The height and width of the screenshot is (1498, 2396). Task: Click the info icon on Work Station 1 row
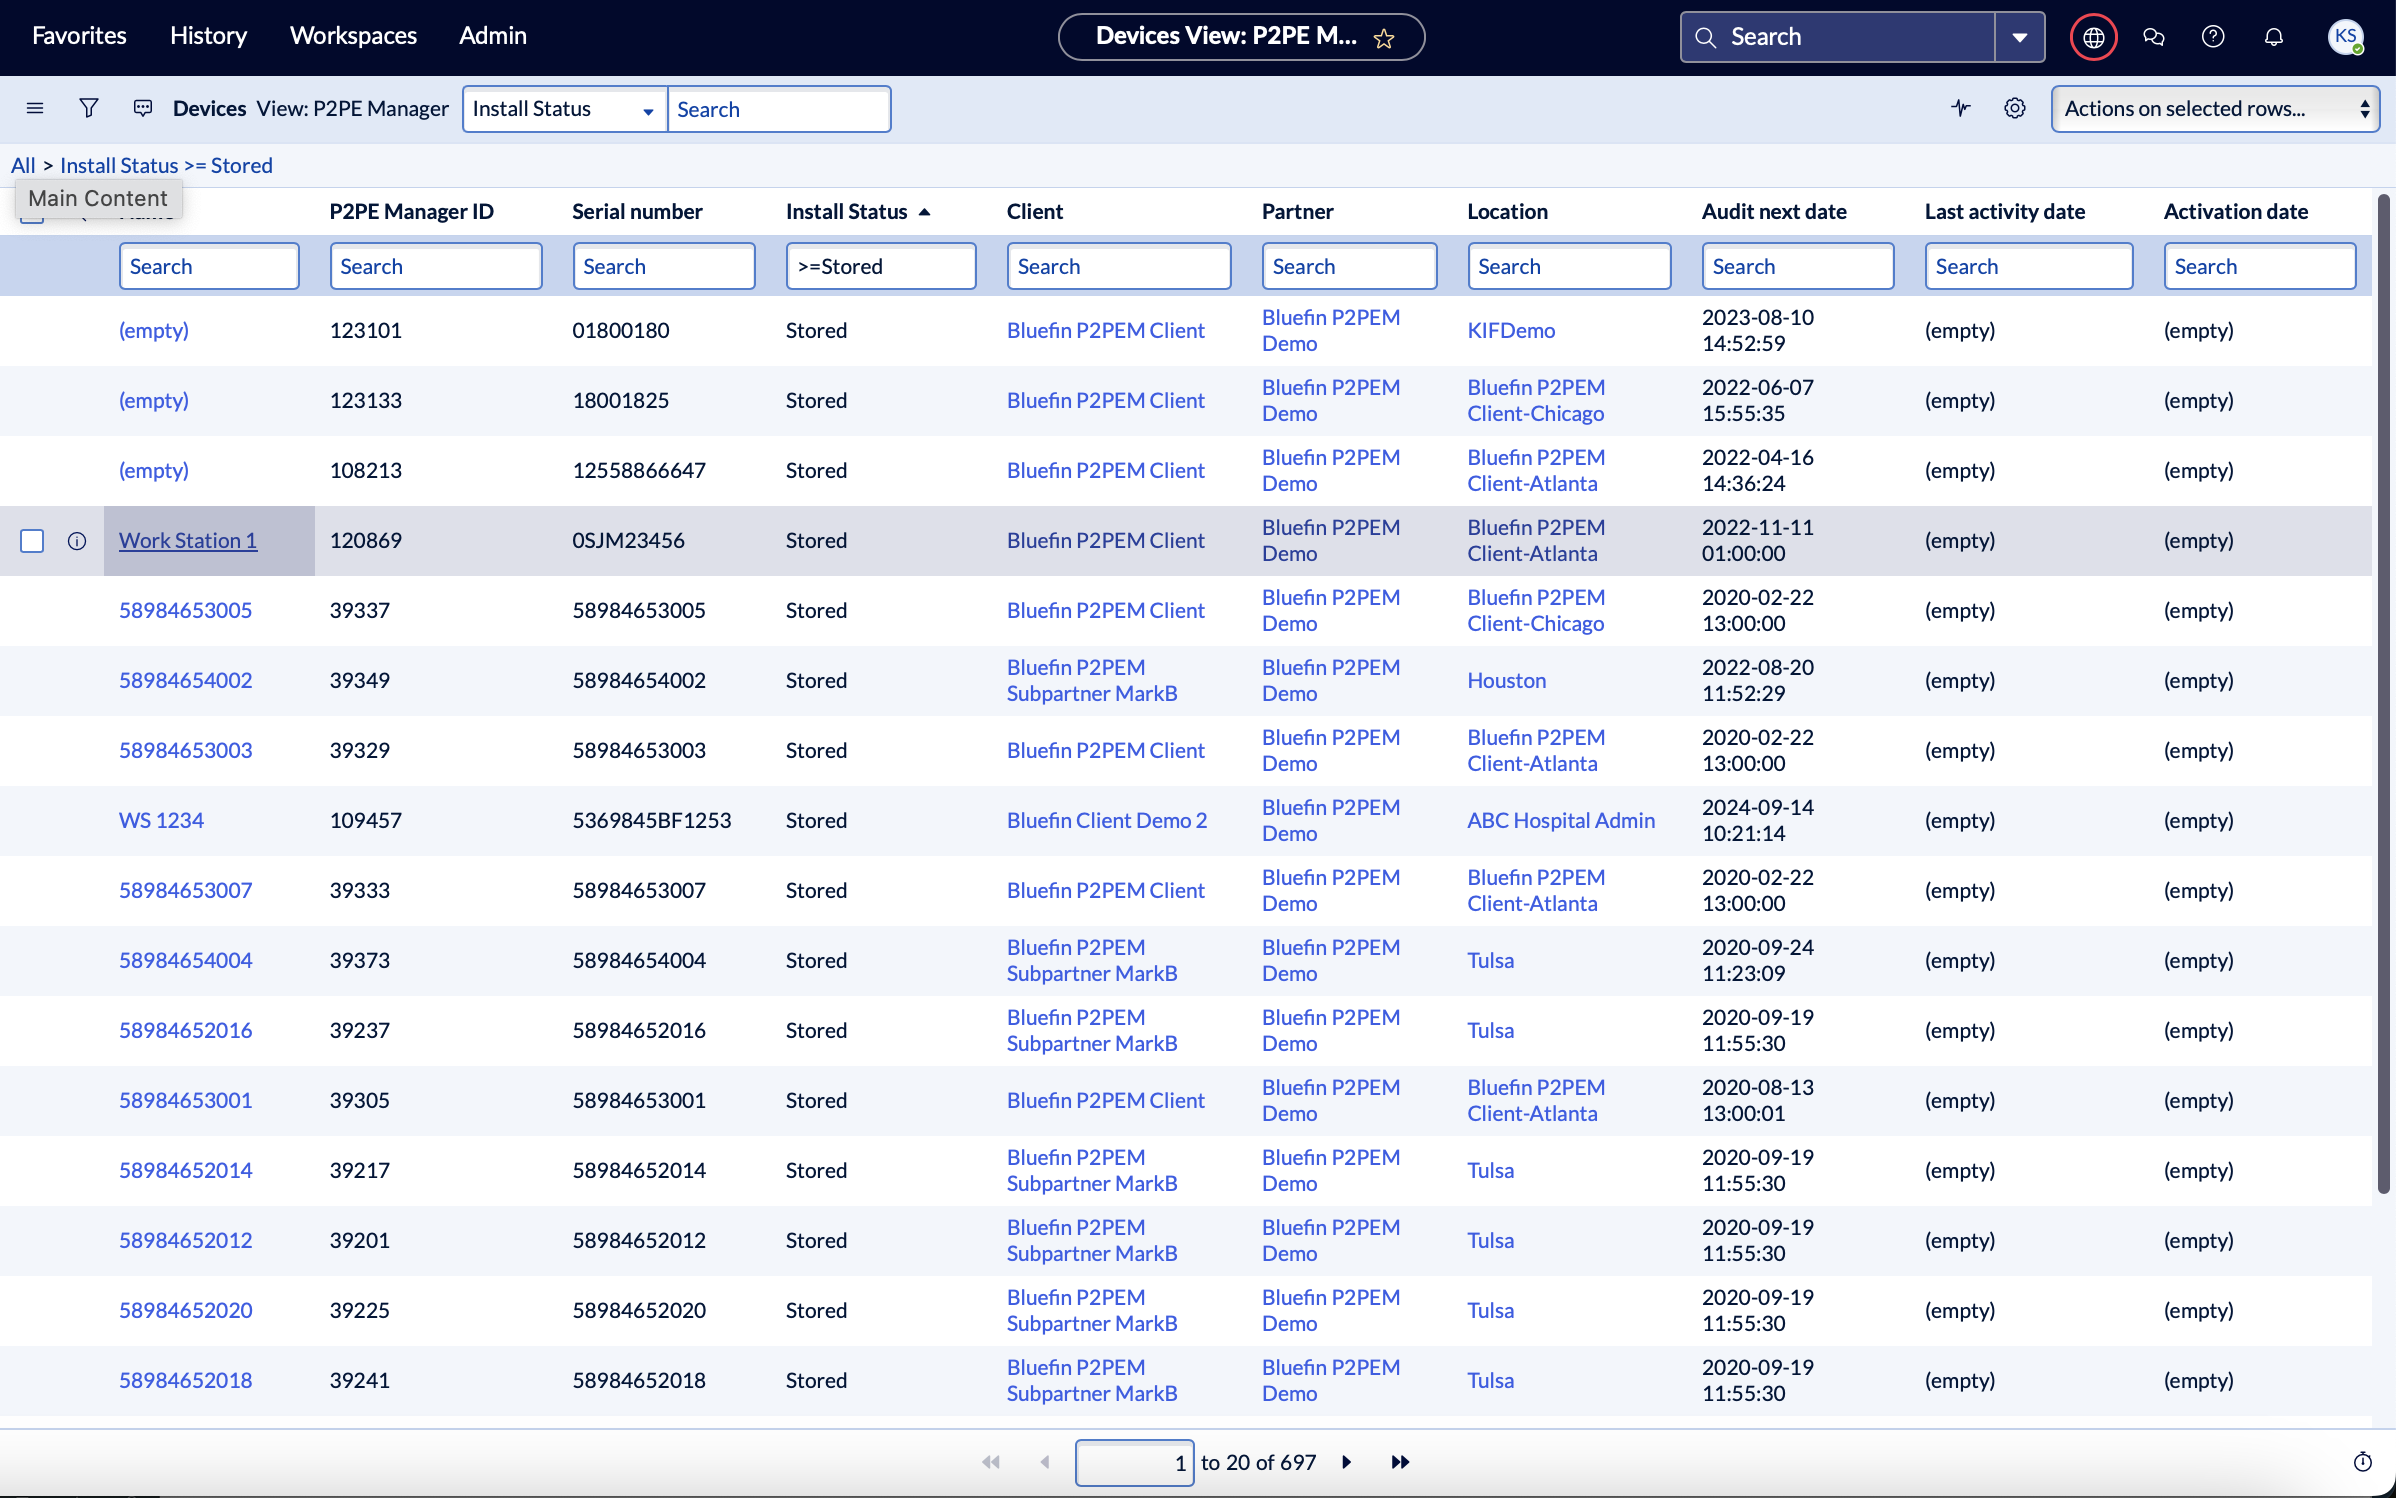point(77,541)
